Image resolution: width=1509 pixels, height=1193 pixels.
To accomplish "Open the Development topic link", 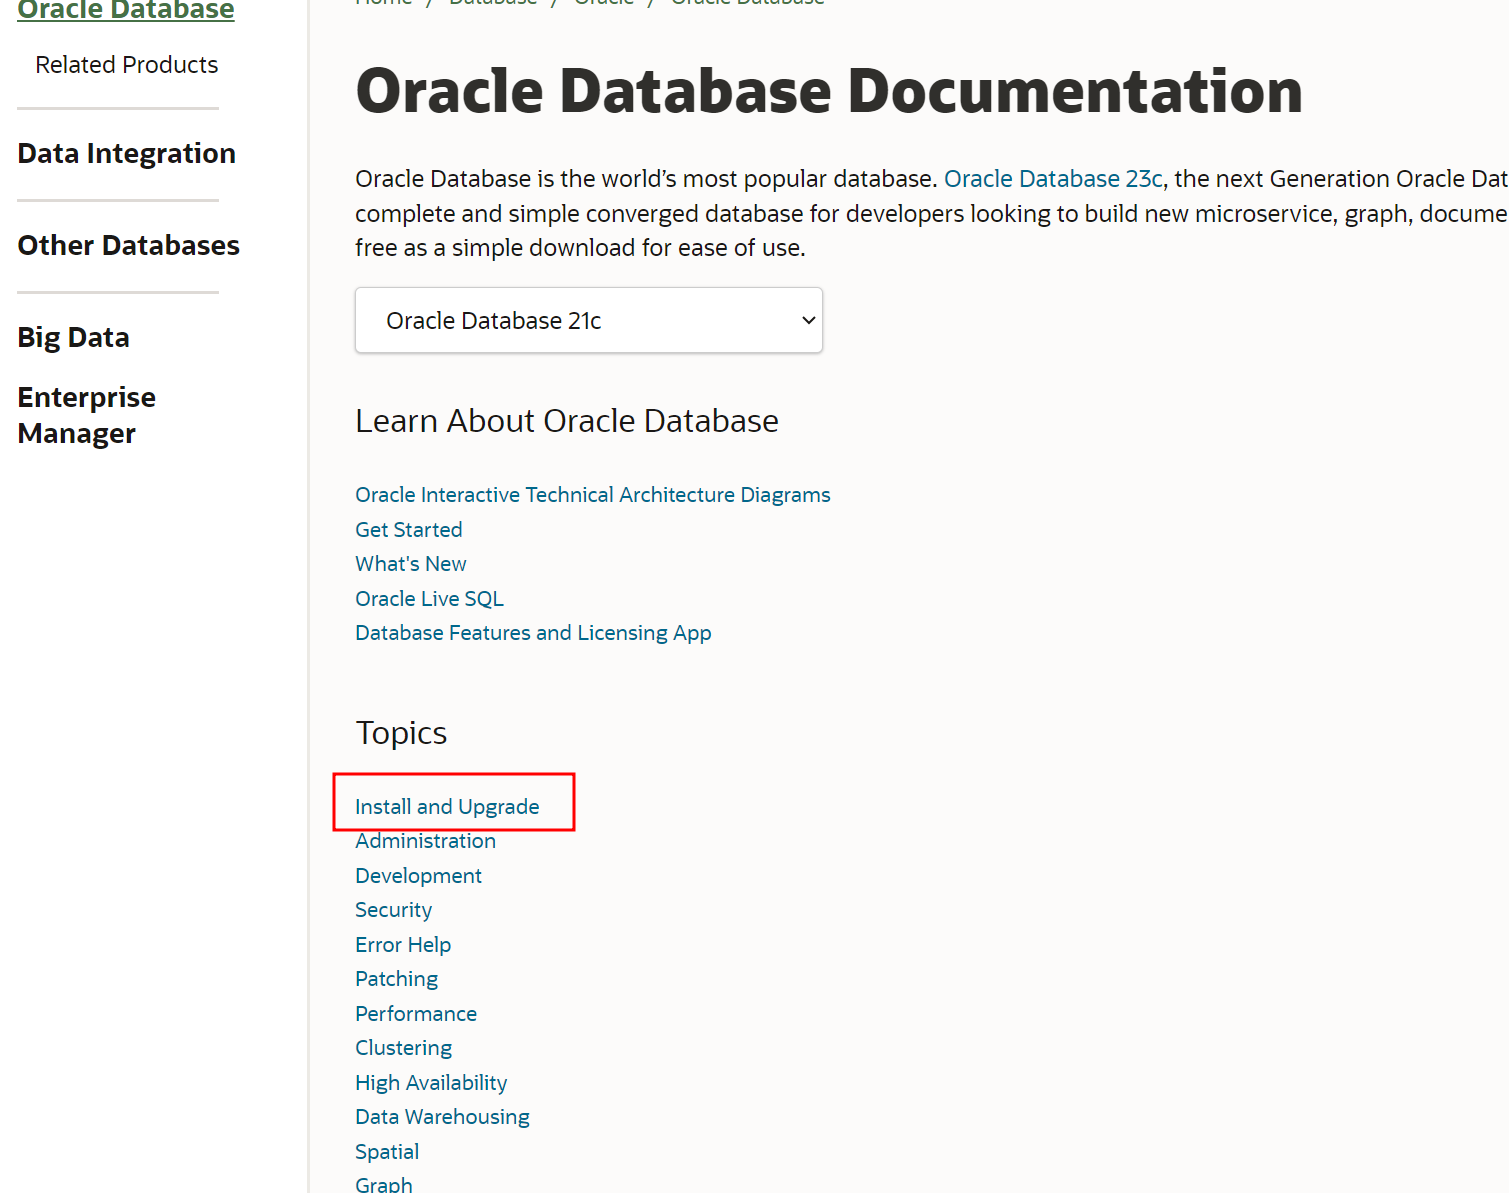I will tap(418, 876).
